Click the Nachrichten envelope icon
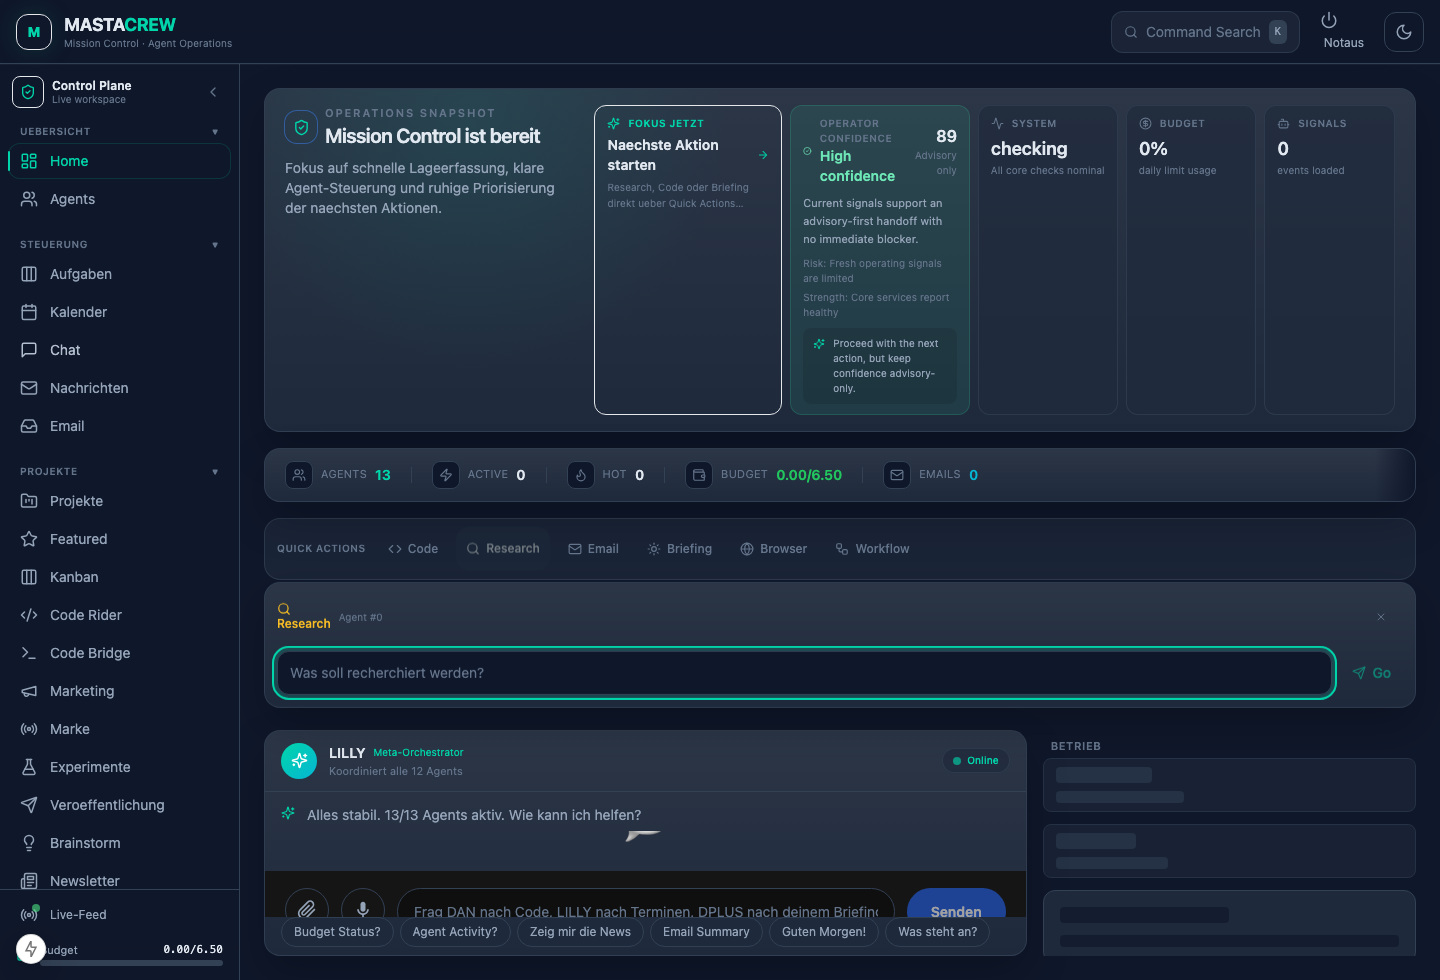This screenshot has width=1440, height=980. click(x=29, y=388)
